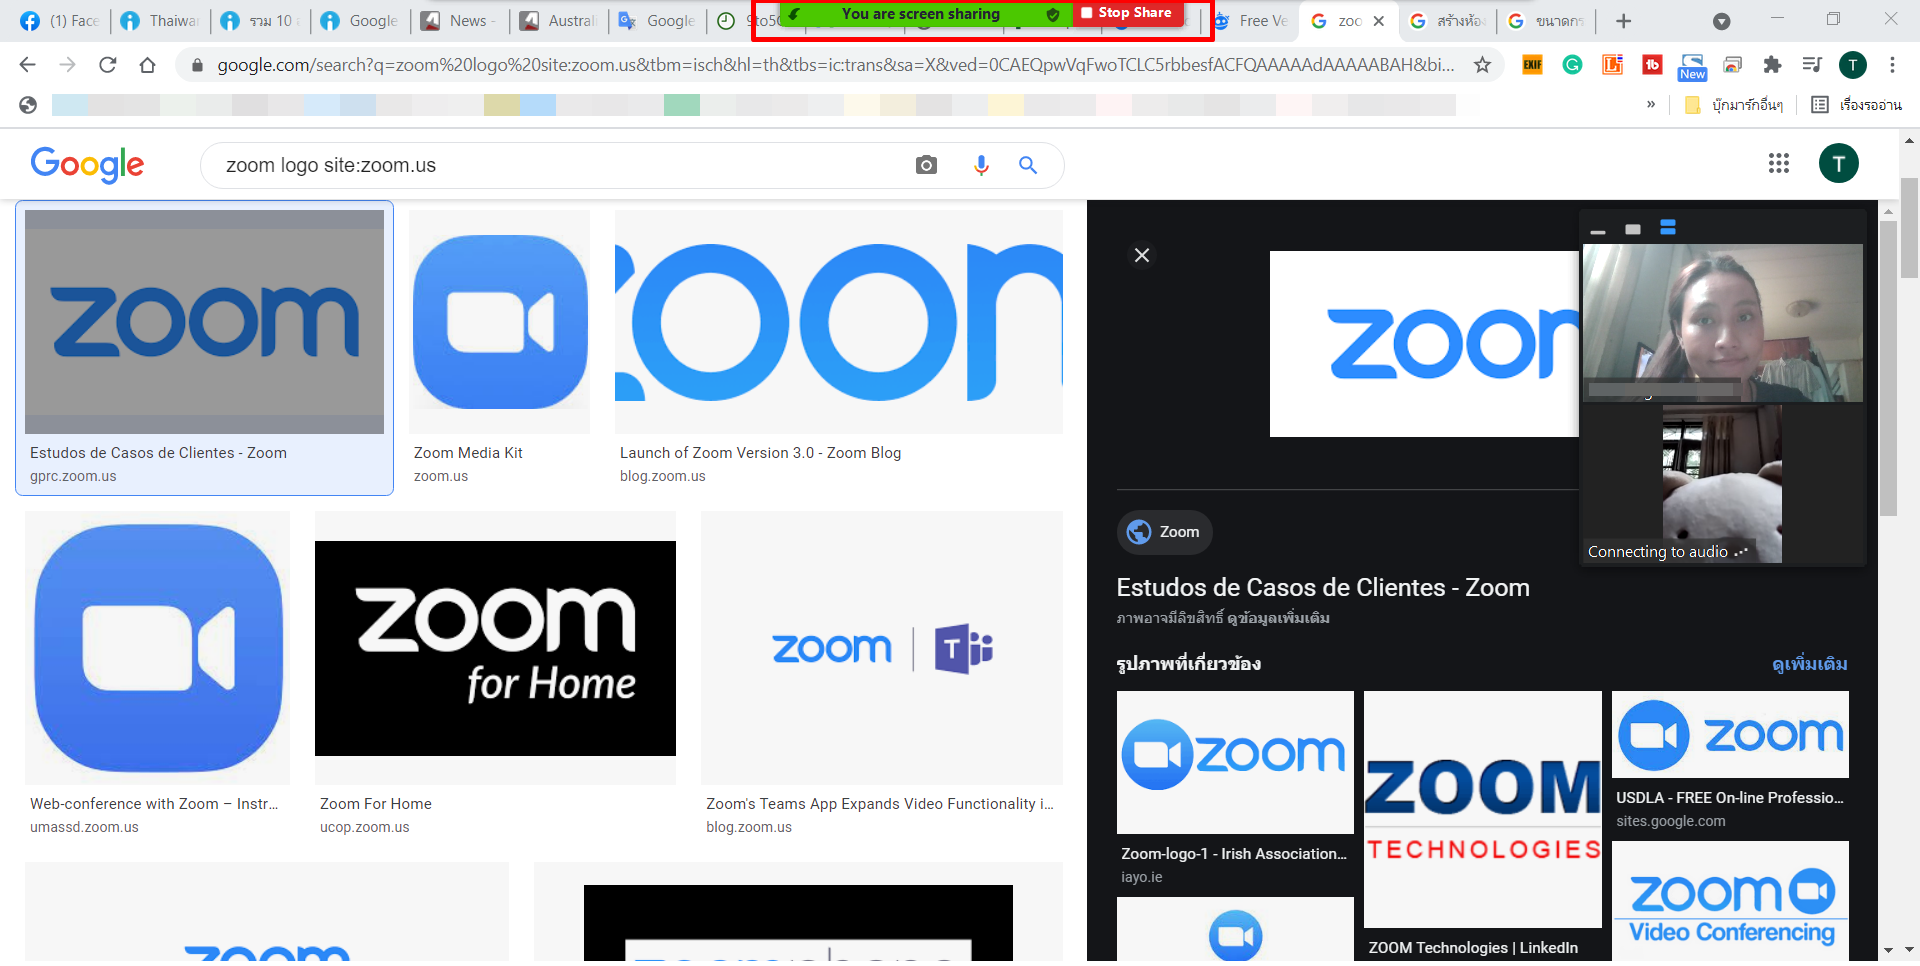Screen dimensions: 1920x966
Task: Open the Zoom Media Kit image result
Action: [x=500, y=322]
